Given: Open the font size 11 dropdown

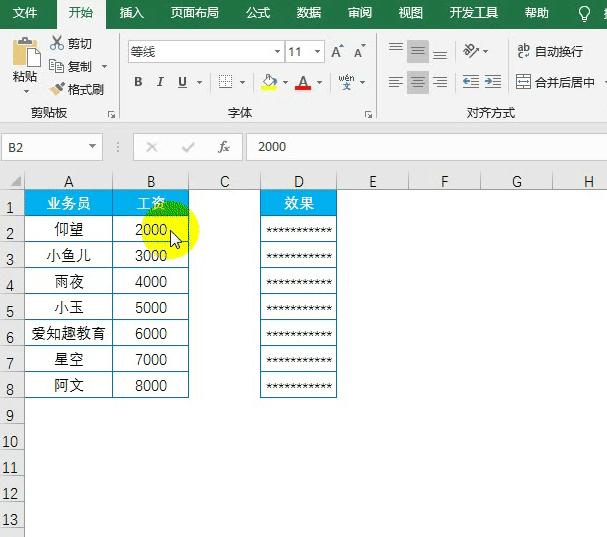Looking at the screenshot, I should point(317,51).
